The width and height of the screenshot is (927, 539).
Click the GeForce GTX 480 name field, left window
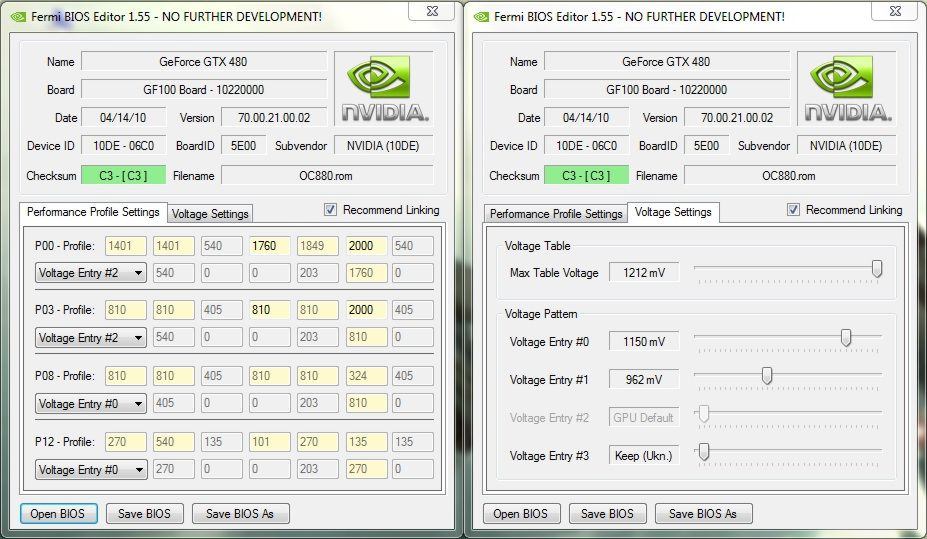[x=204, y=61]
